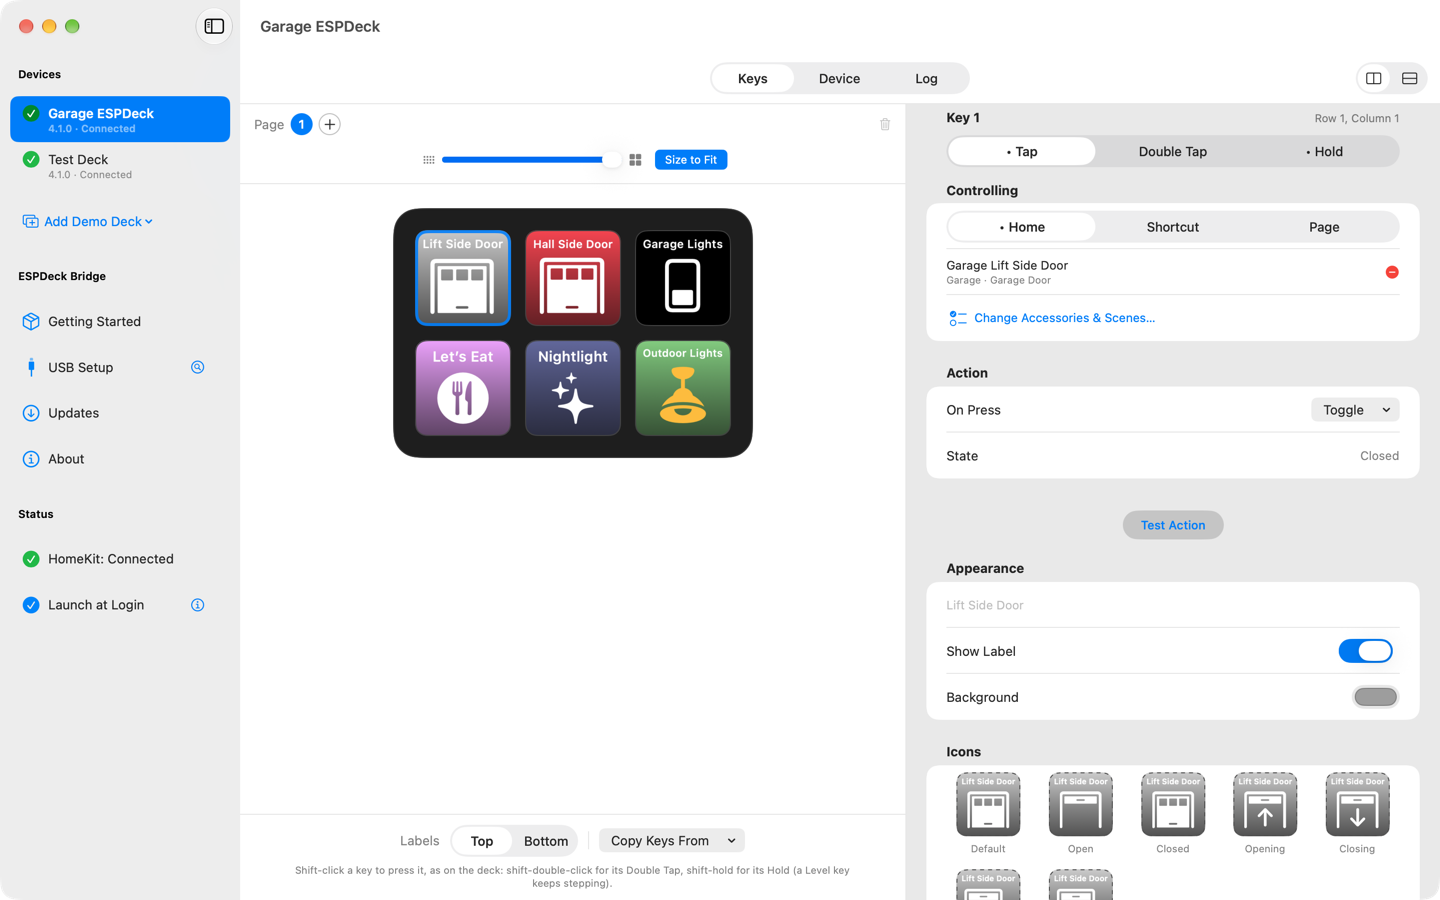
Task: Switch to the Keys tab
Action: point(753,79)
